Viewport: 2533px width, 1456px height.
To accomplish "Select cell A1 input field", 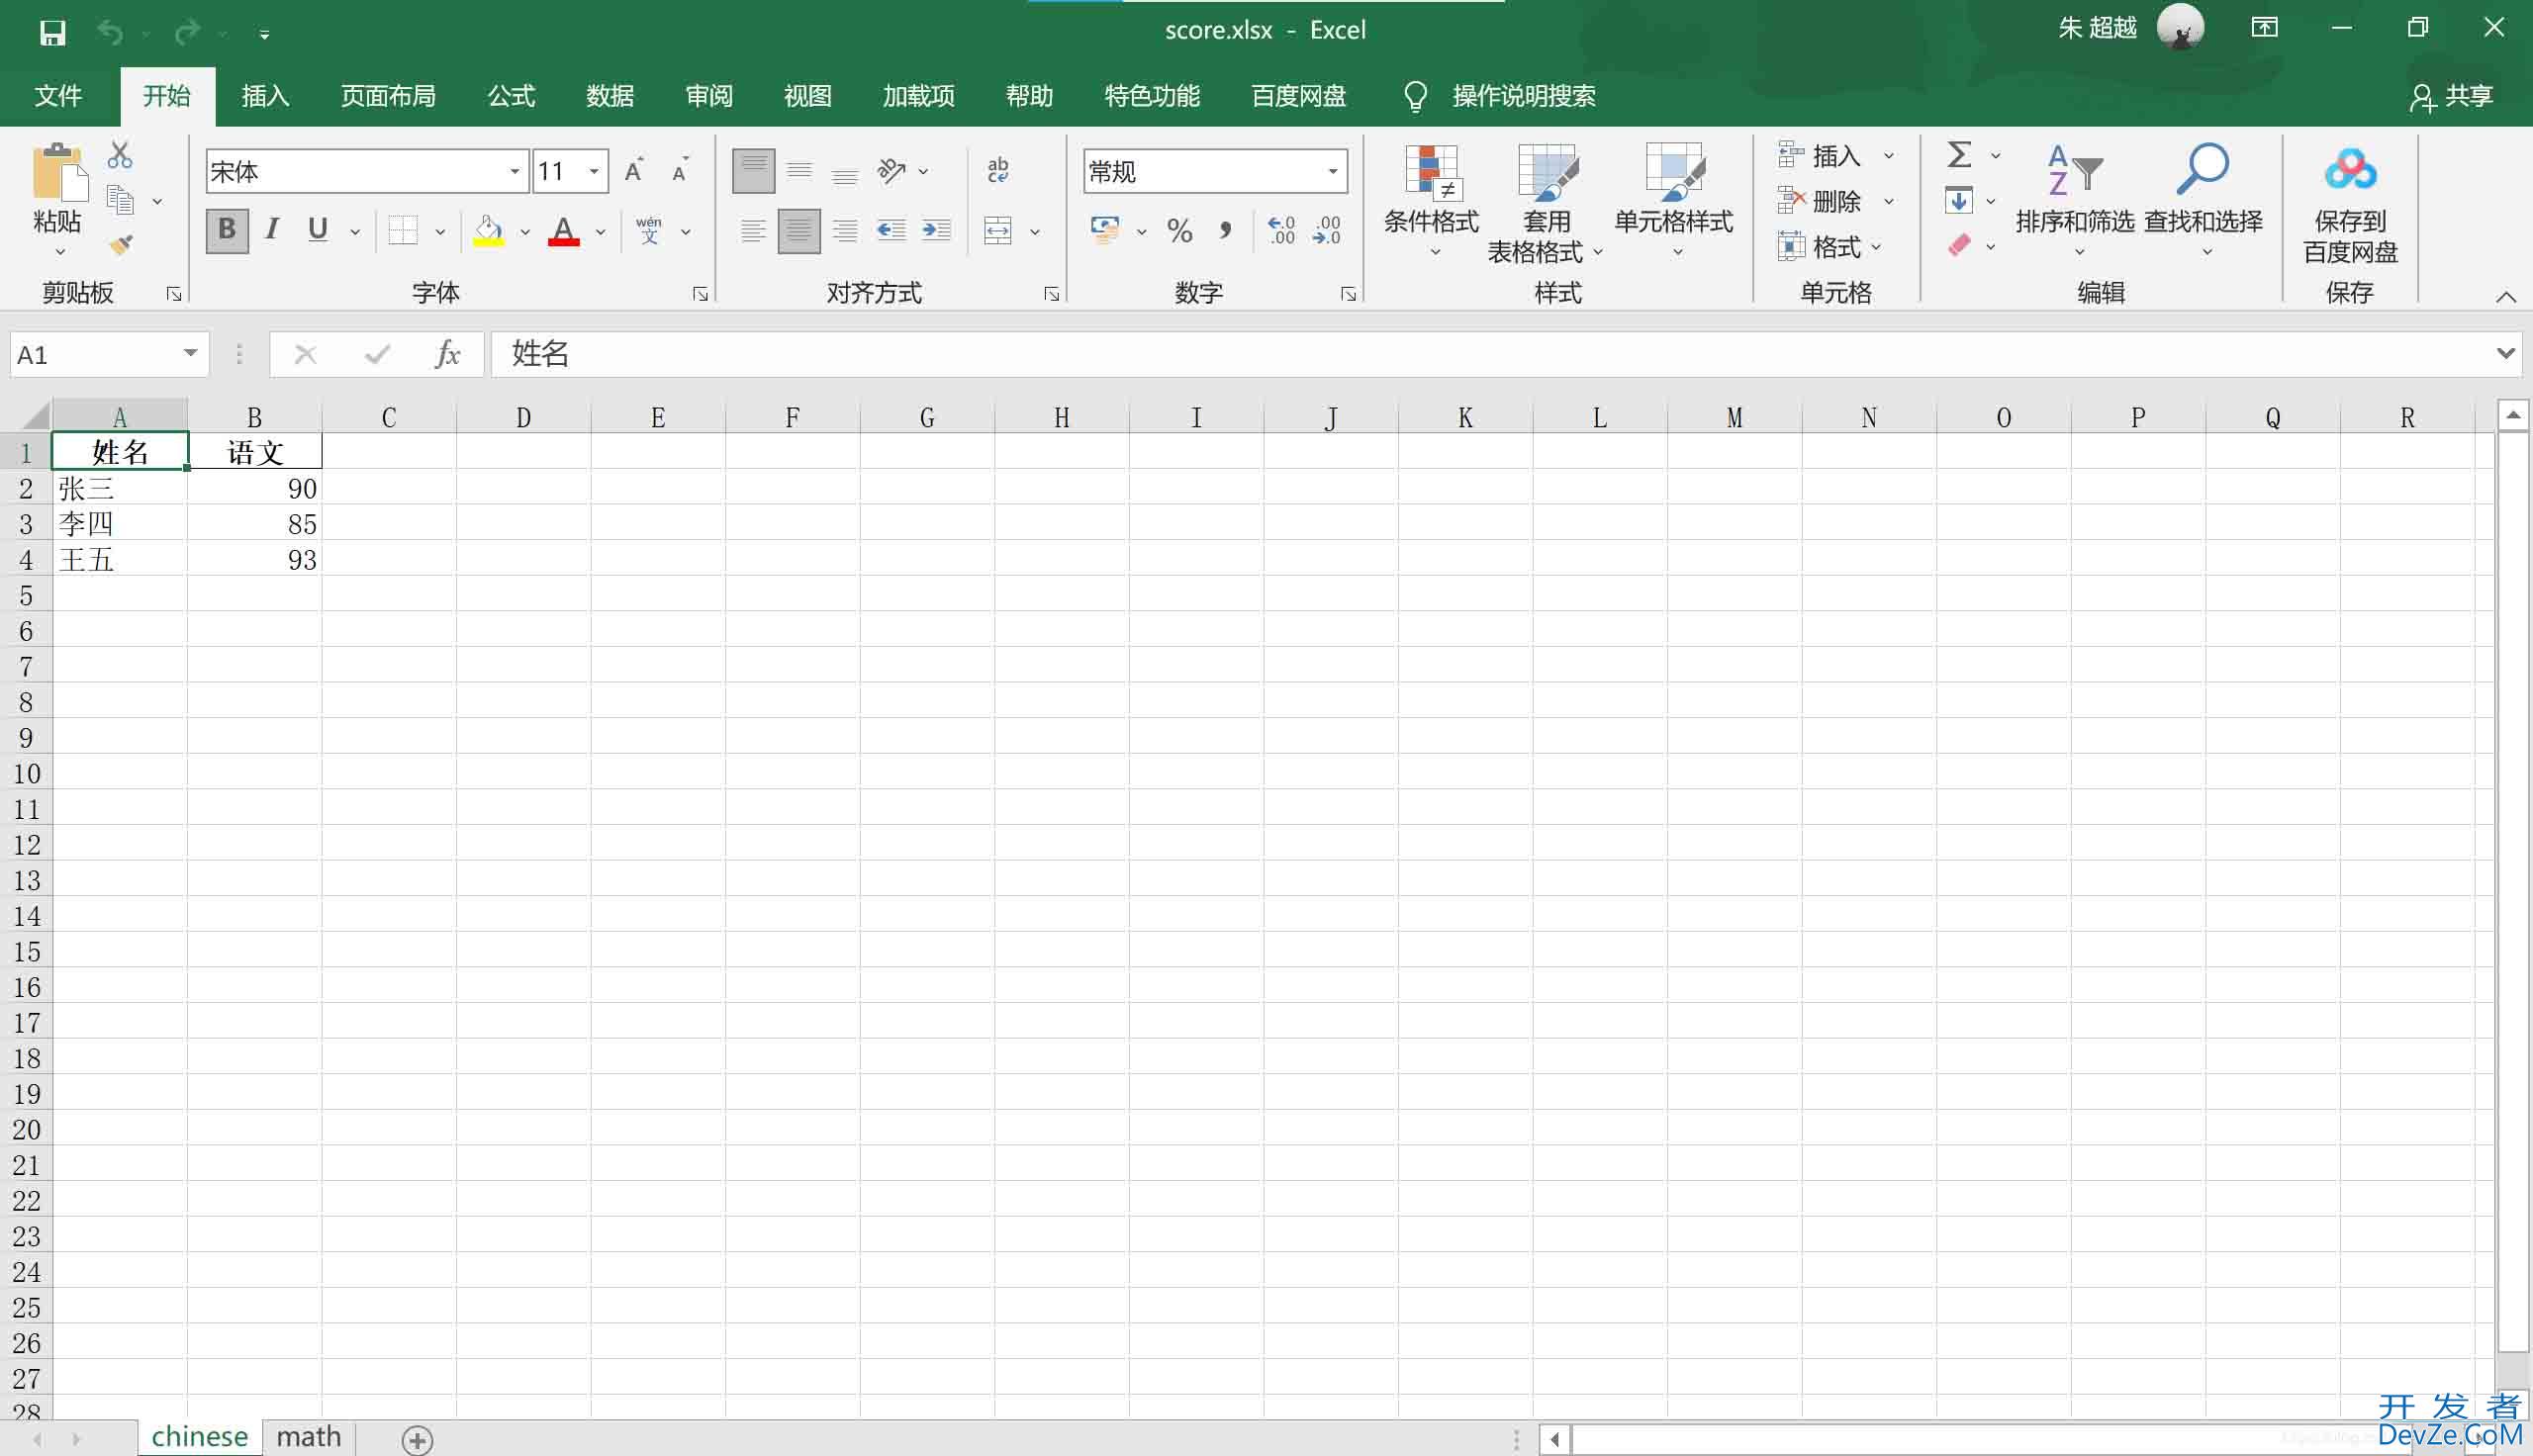I will click(122, 450).
